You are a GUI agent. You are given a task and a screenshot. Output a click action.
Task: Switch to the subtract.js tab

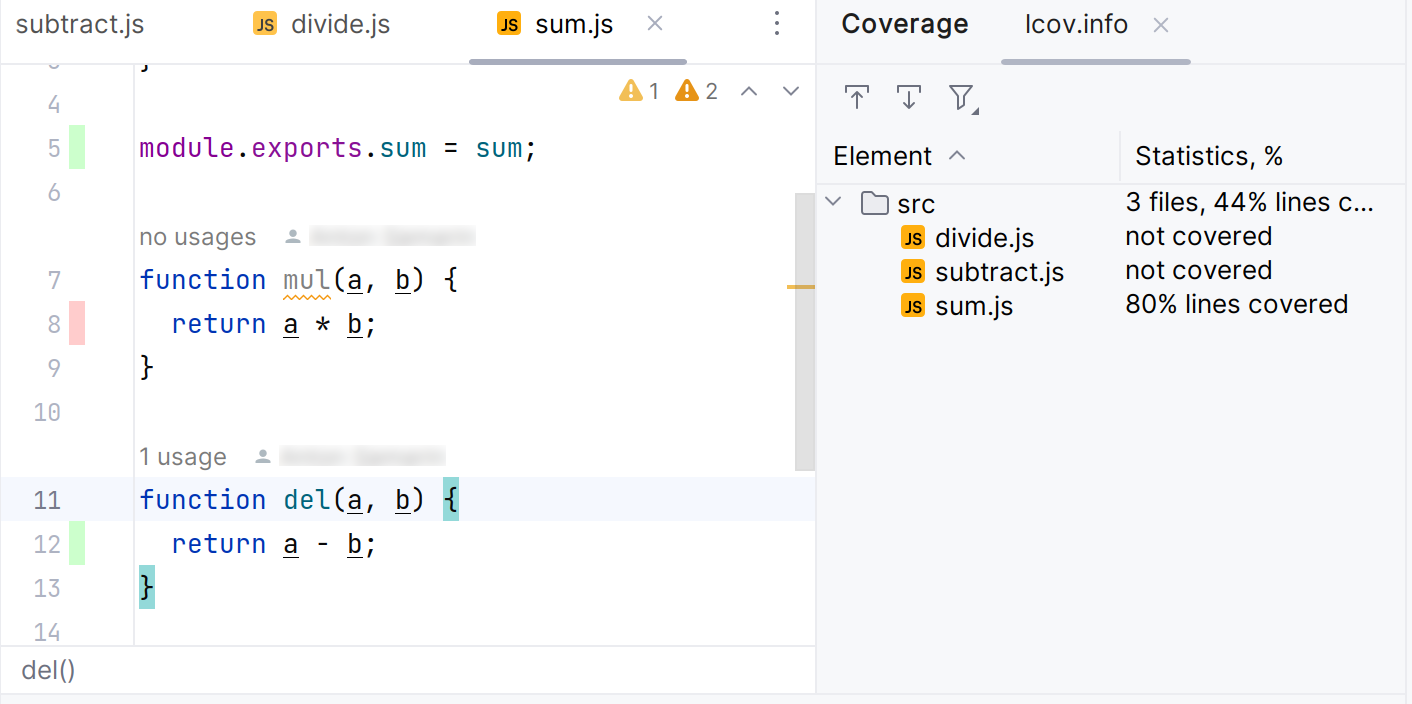pyautogui.click(x=80, y=24)
